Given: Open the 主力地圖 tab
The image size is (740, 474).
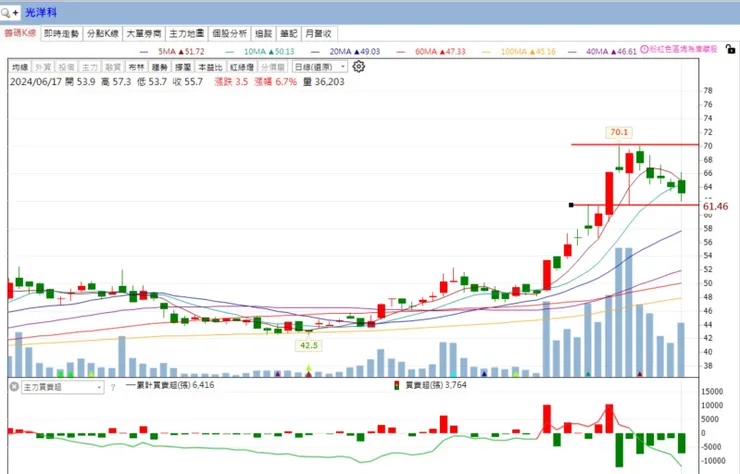Looking at the screenshot, I should (x=186, y=34).
